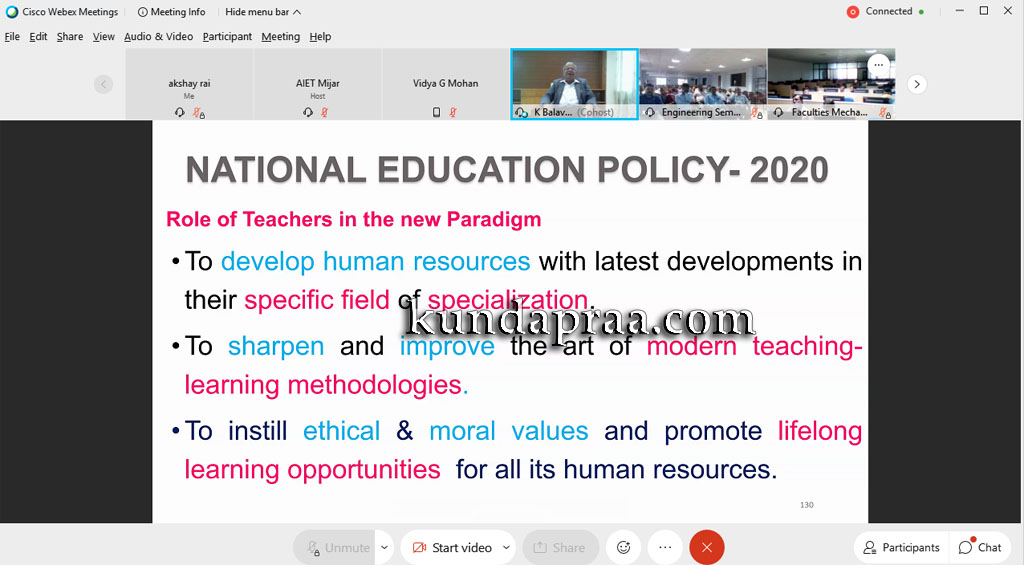Screen dimensions: 1024x565
Task: Open ellipsis menu on Faculties Mecha thumbnail
Action: click(x=879, y=65)
